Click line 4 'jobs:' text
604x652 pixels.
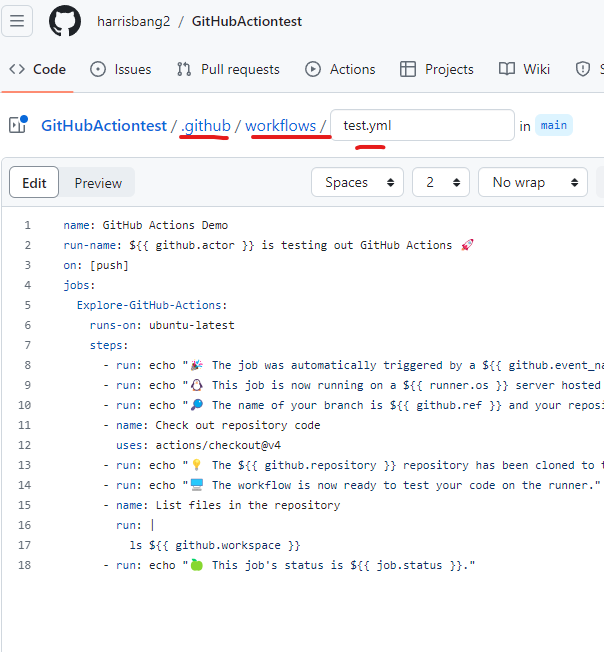point(79,285)
